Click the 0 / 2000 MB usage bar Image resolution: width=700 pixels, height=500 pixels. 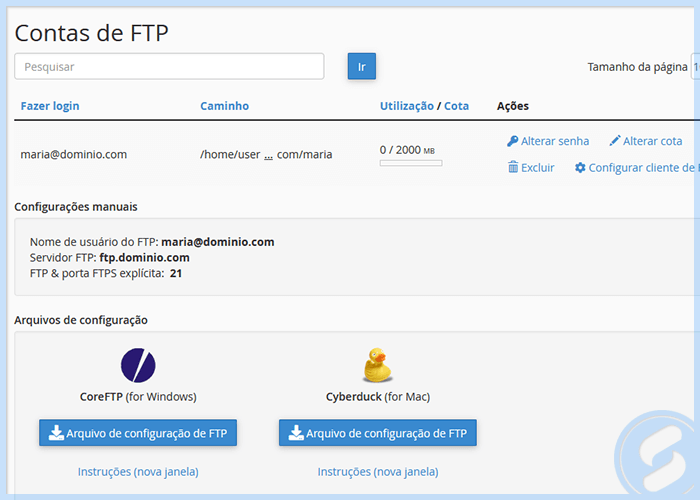(x=411, y=163)
